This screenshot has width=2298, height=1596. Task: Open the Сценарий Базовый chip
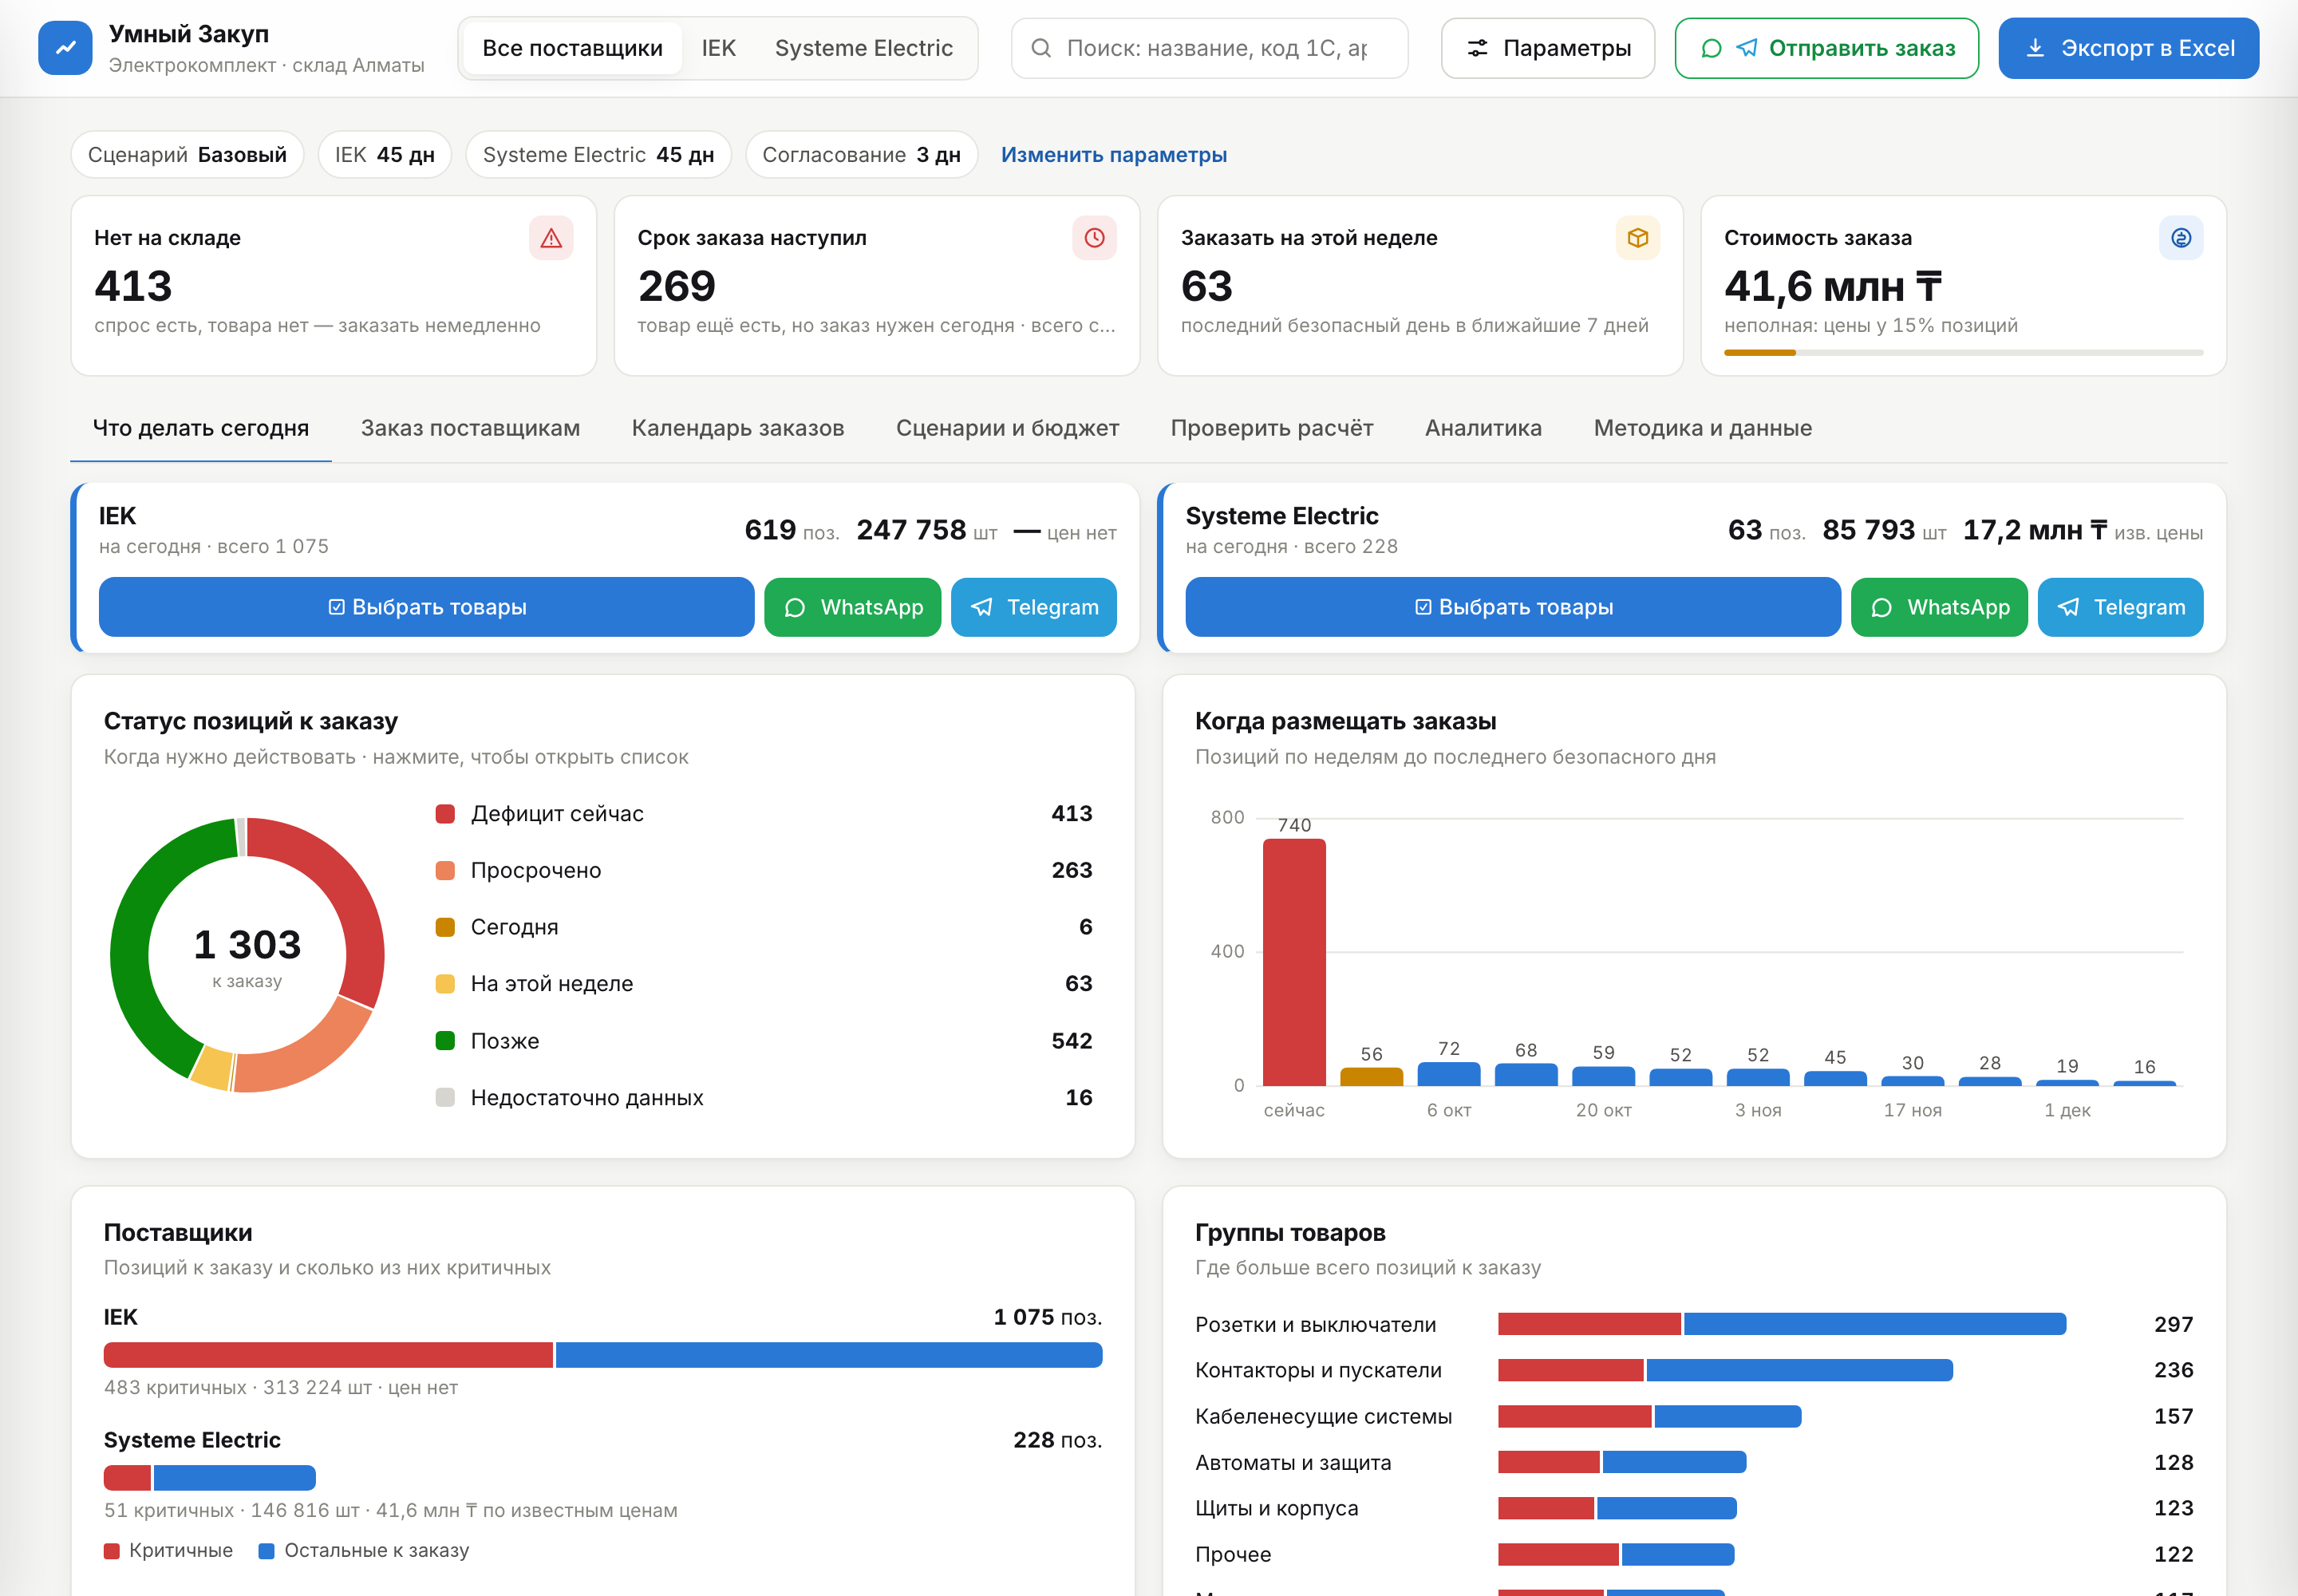(x=187, y=155)
